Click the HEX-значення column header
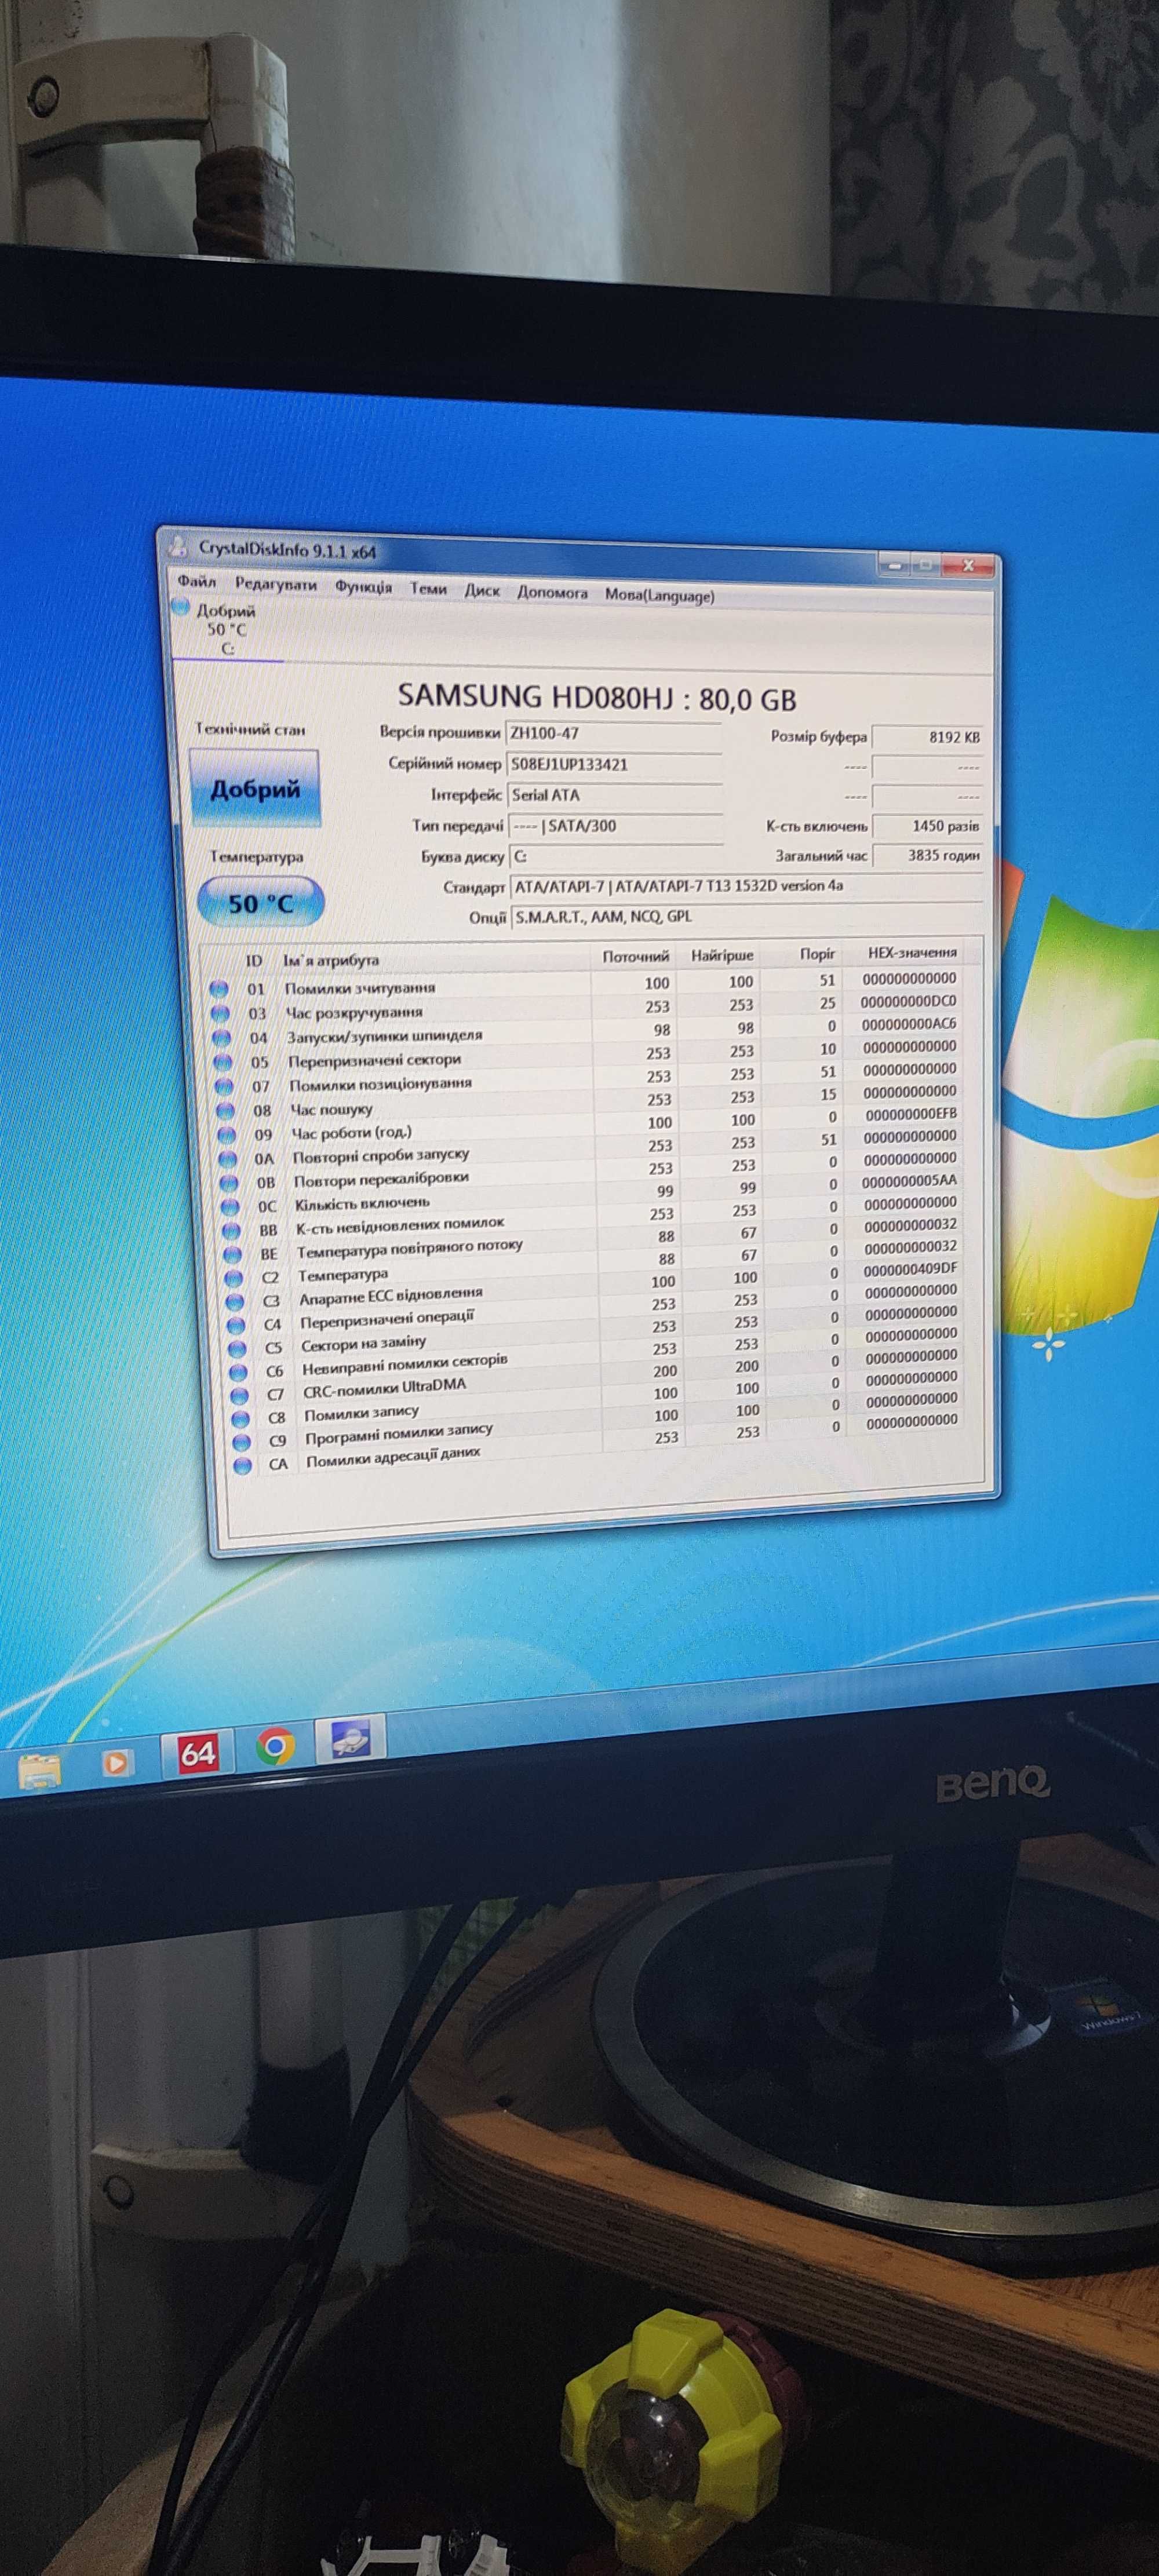This screenshot has height=2576, width=1159. point(911,953)
